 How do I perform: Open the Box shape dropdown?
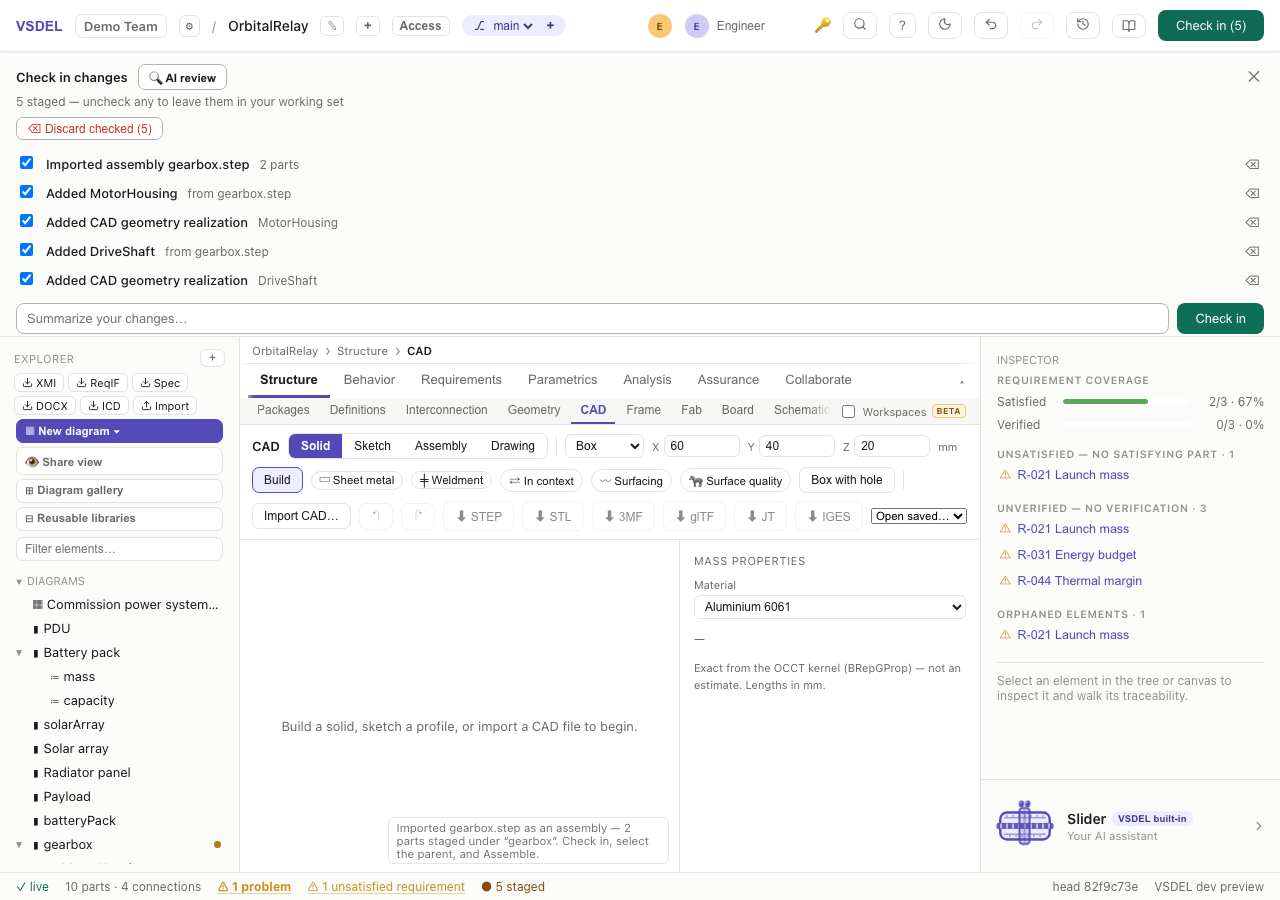click(x=604, y=446)
